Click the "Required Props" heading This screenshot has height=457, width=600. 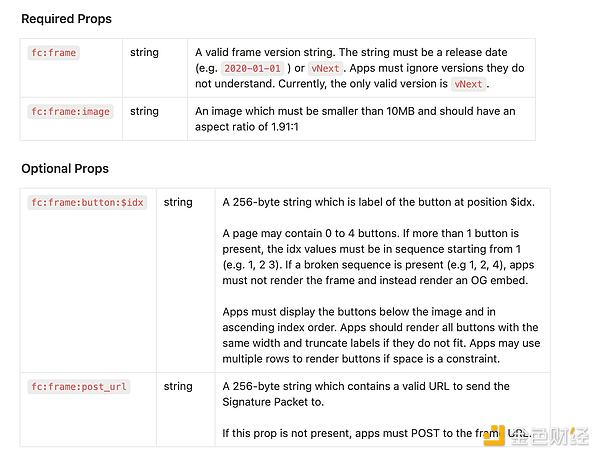click(66, 19)
